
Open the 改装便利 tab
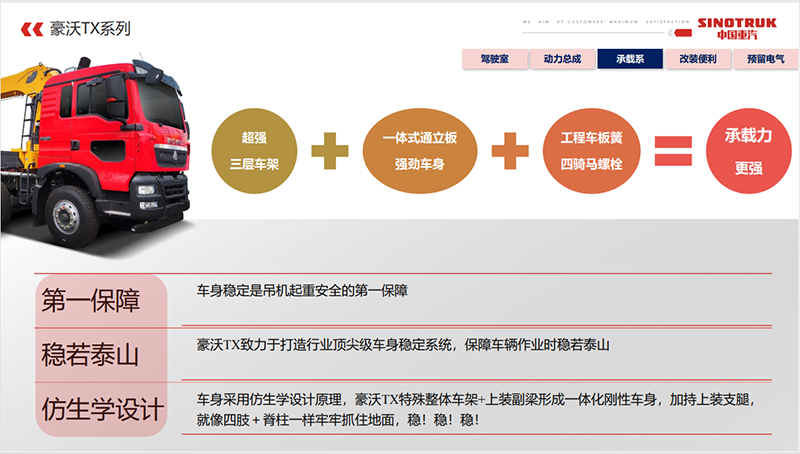pyautogui.click(x=698, y=59)
